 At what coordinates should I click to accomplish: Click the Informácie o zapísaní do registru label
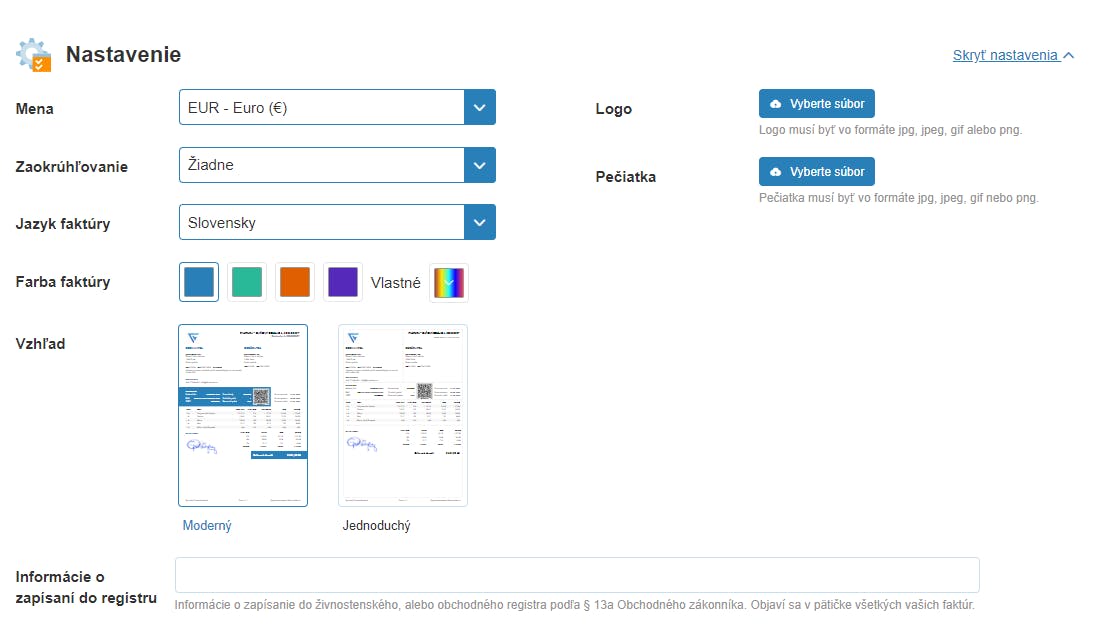86,587
